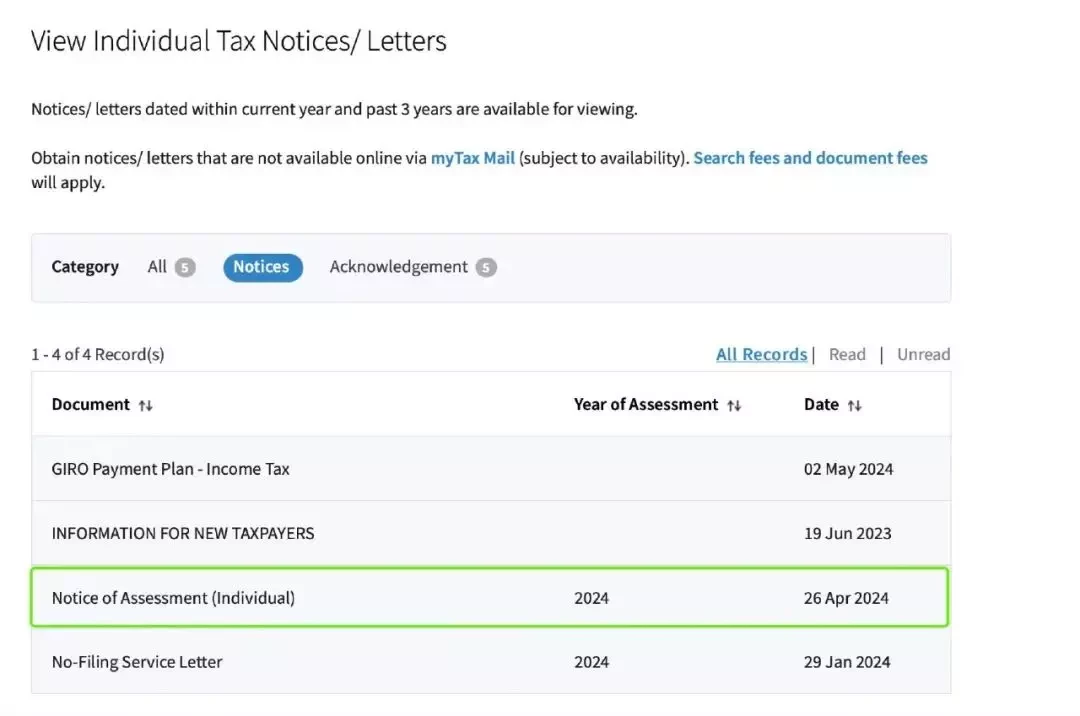Open Search fees and document fees link
The image size is (1080, 716).
[x=810, y=158]
